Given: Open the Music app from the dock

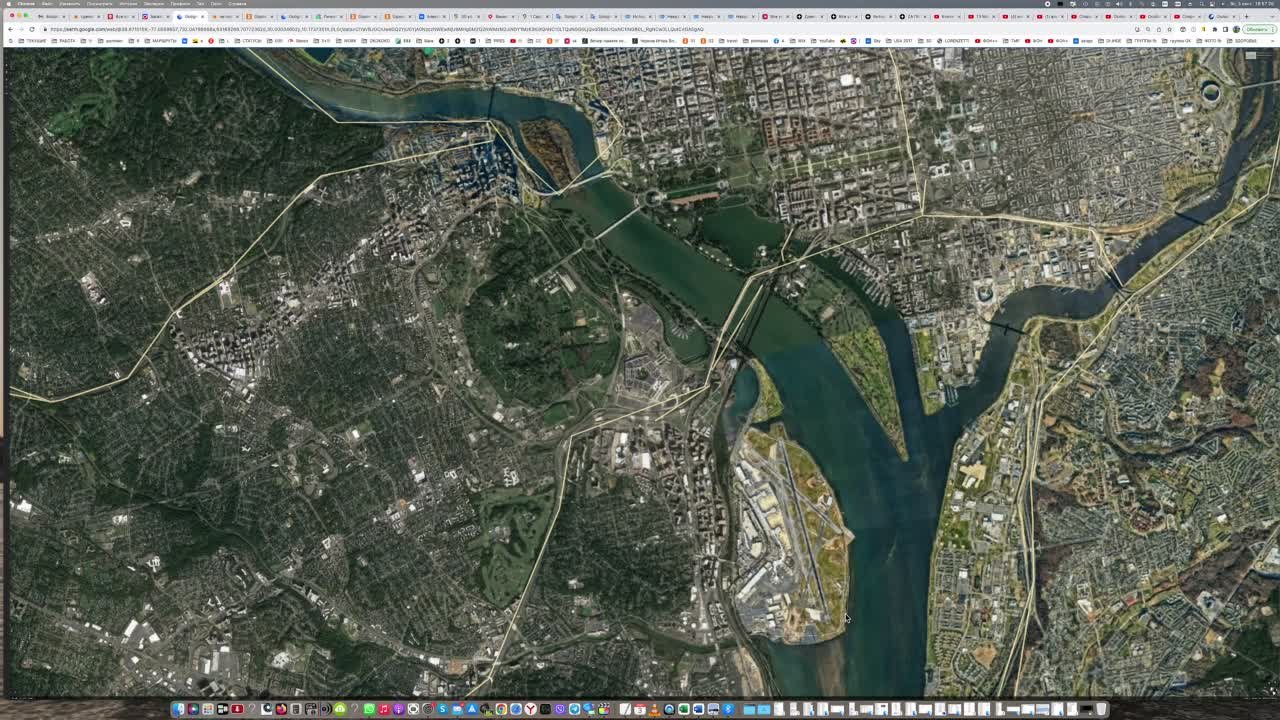Looking at the screenshot, I should click(x=384, y=709).
